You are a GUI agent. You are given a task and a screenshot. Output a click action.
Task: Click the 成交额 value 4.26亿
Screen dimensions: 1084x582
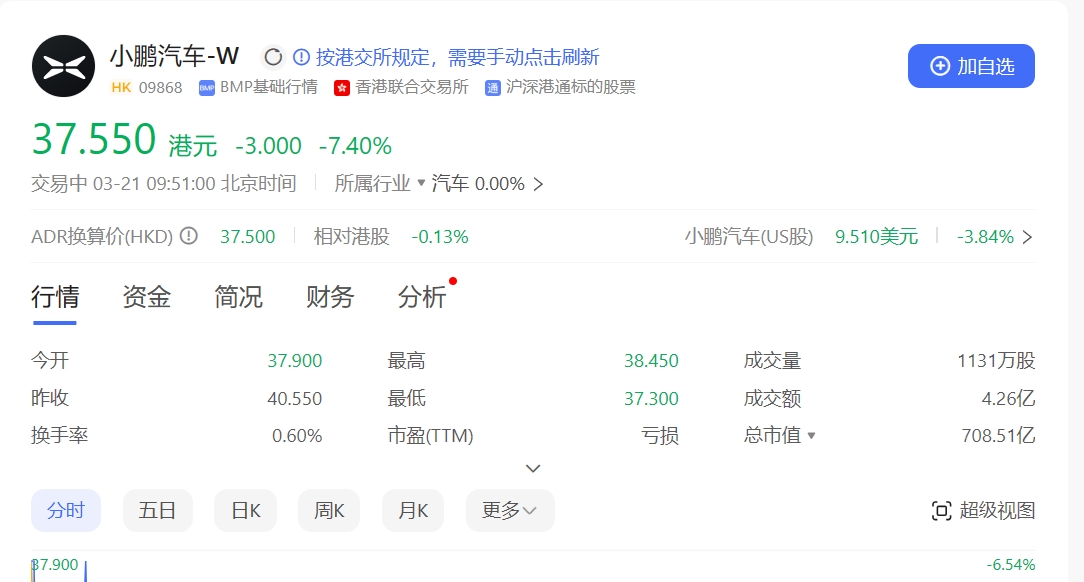pos(1009,398)
